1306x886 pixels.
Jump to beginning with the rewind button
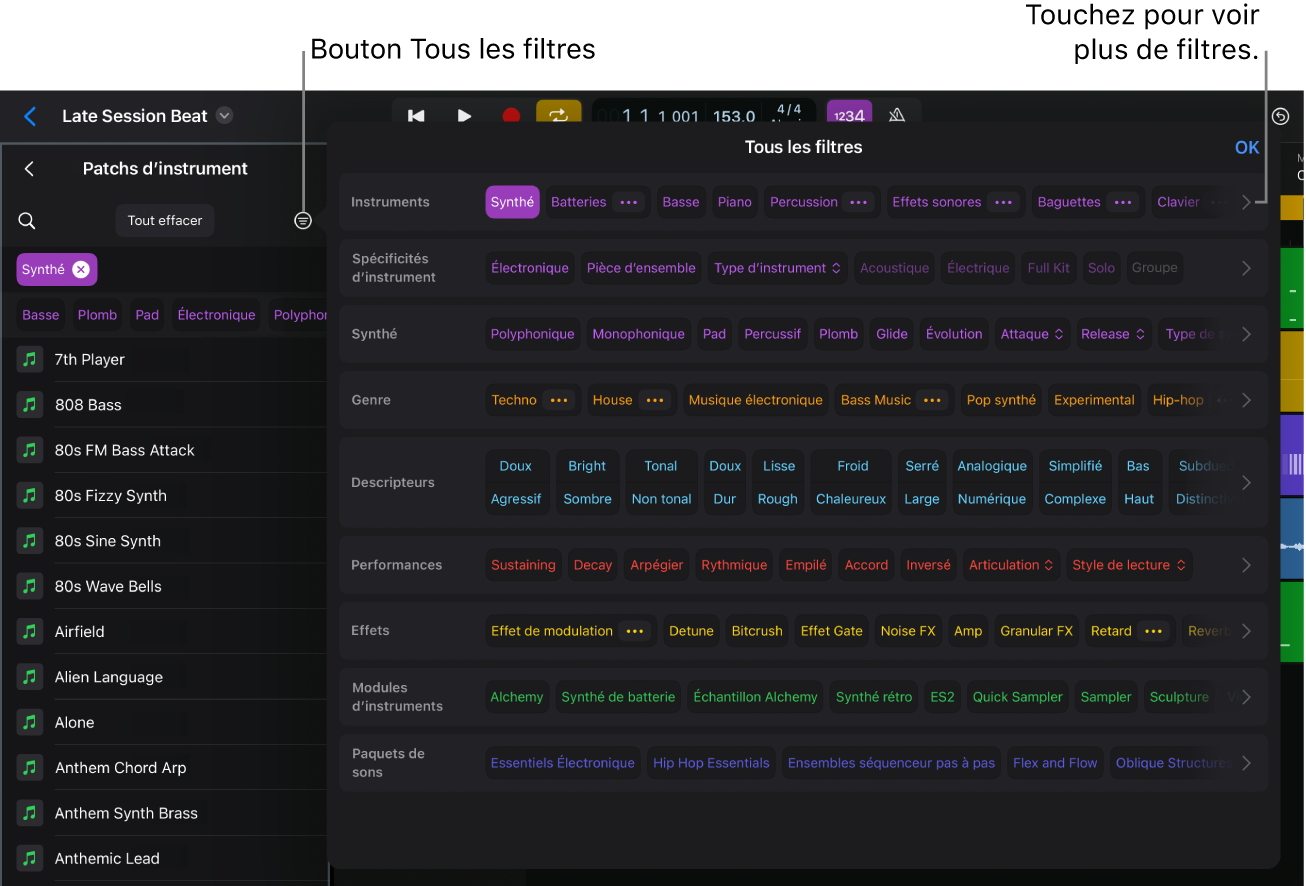[x=416, y=116]
